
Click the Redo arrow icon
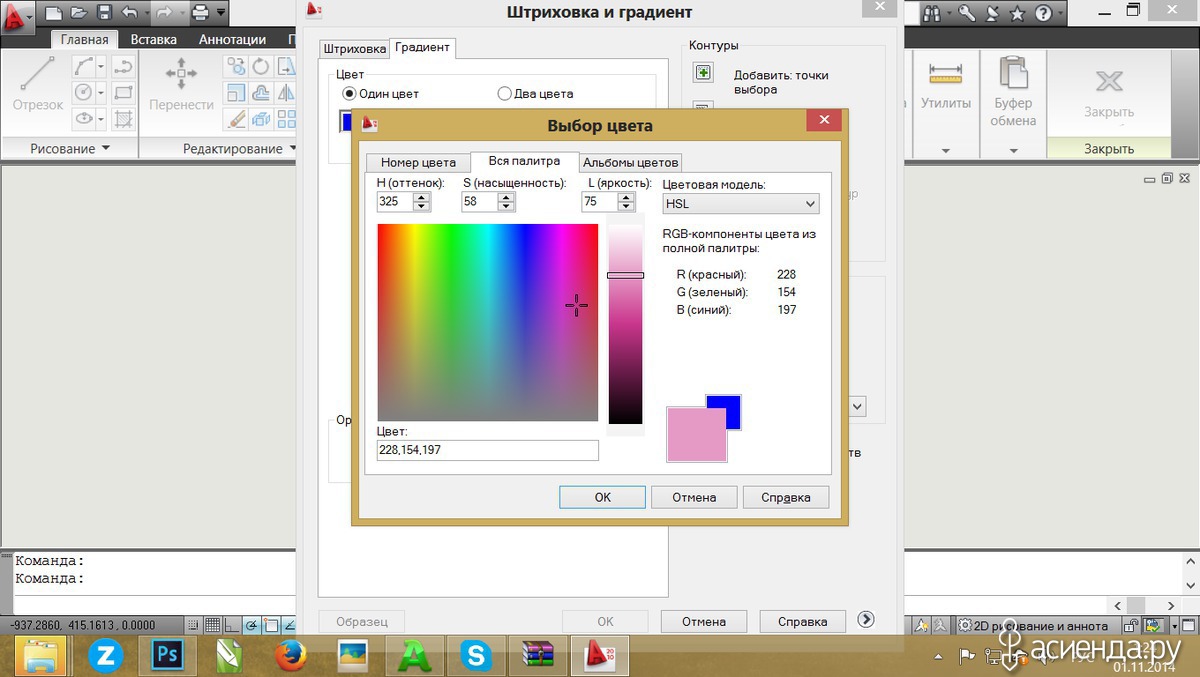point(164,13)
